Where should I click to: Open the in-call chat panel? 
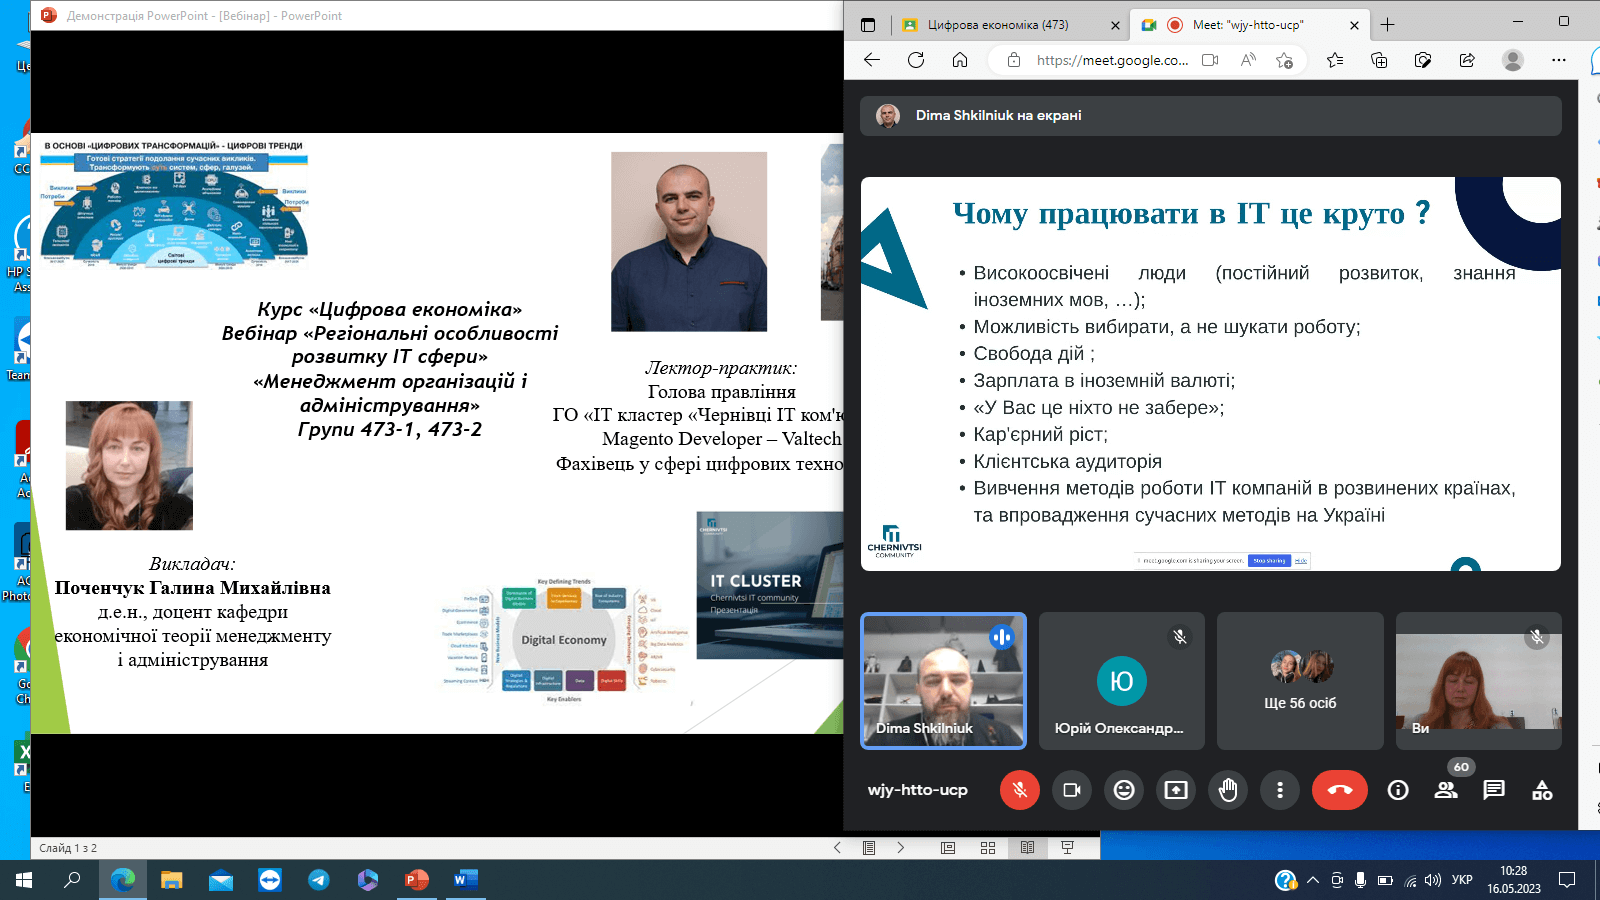[1494, 790]
